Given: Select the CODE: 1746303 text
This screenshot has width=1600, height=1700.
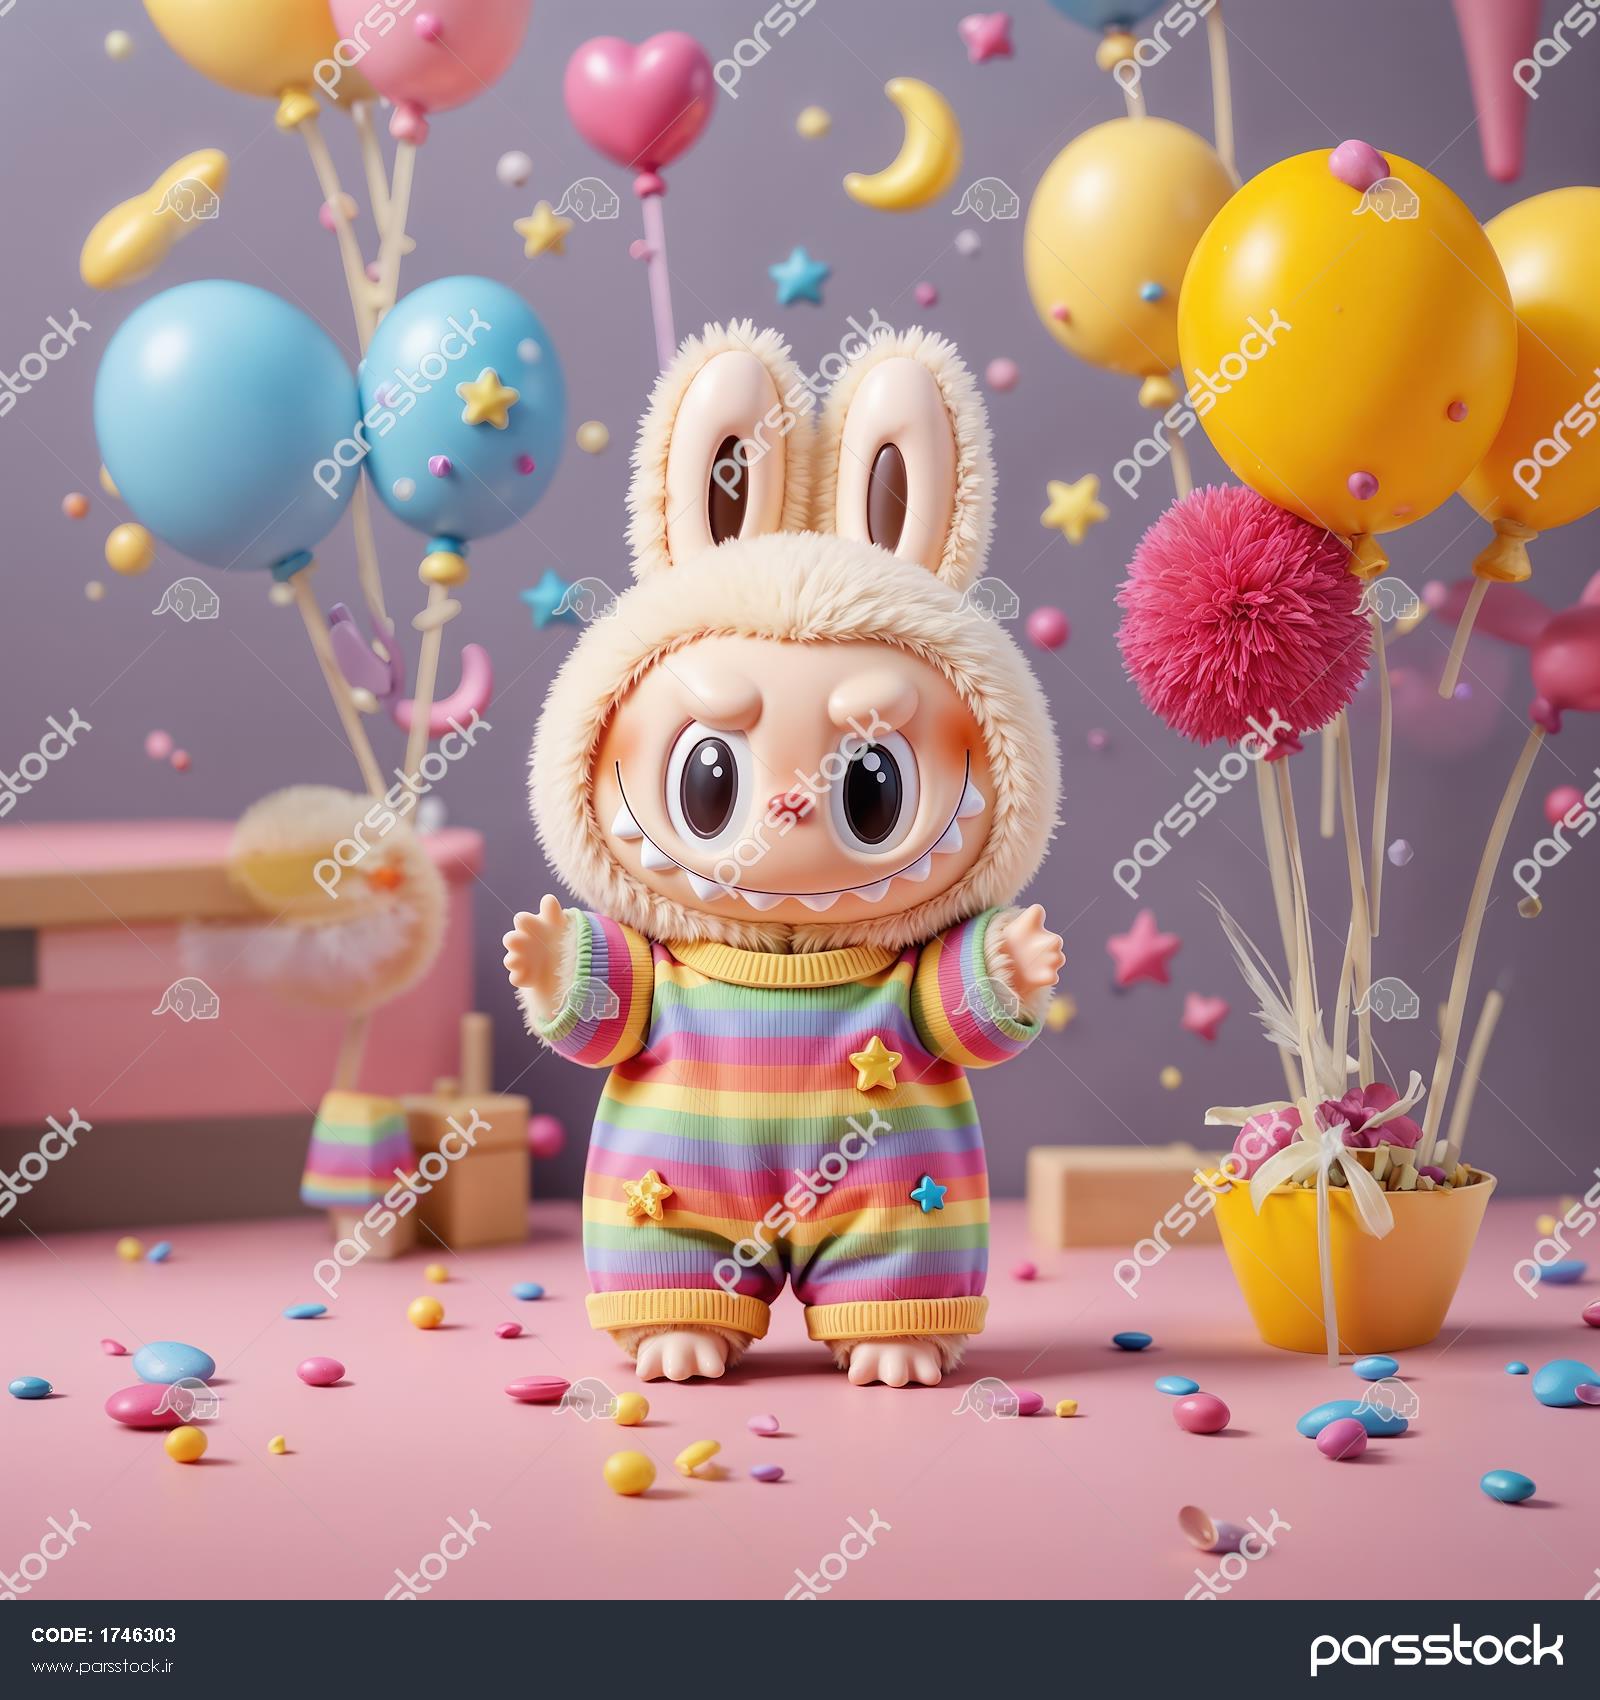Looking at the screenshot, I should point(103,1636).
